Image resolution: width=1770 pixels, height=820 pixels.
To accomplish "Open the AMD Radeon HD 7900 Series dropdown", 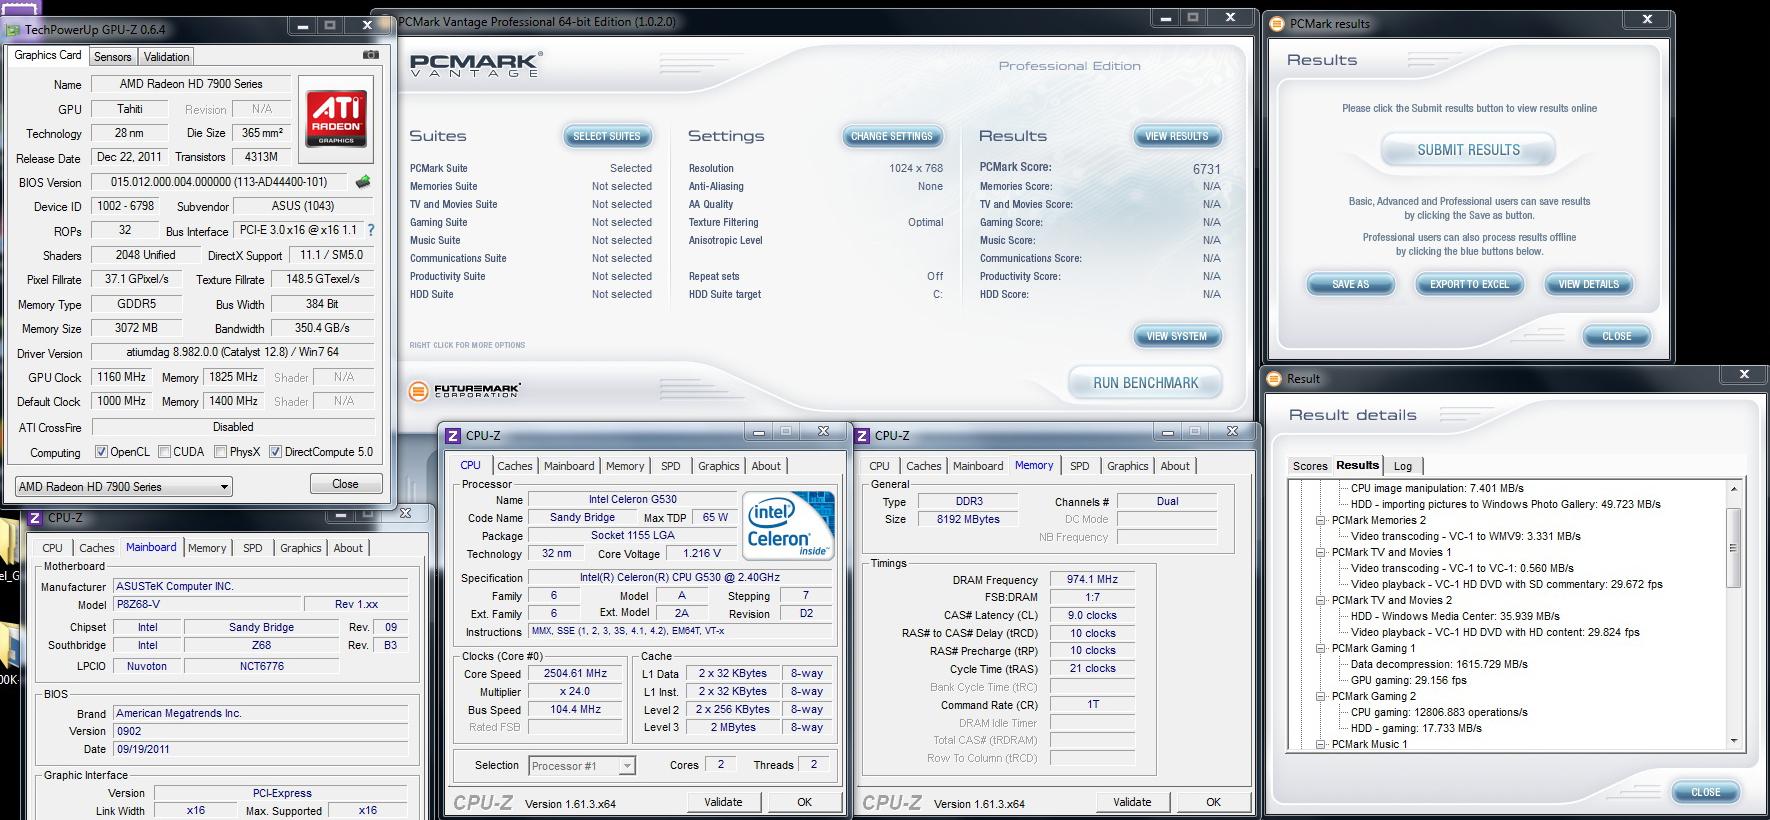I will [x=123, y=486].
